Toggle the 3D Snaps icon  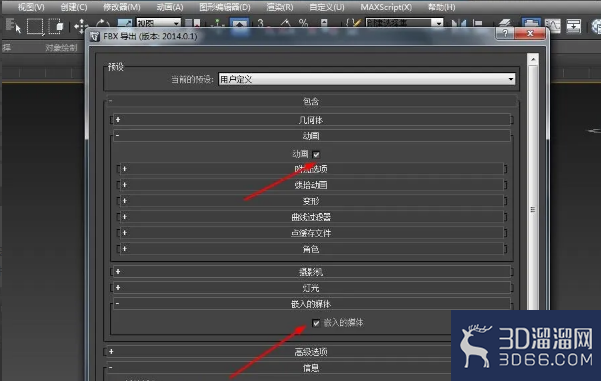click(261, 23)
